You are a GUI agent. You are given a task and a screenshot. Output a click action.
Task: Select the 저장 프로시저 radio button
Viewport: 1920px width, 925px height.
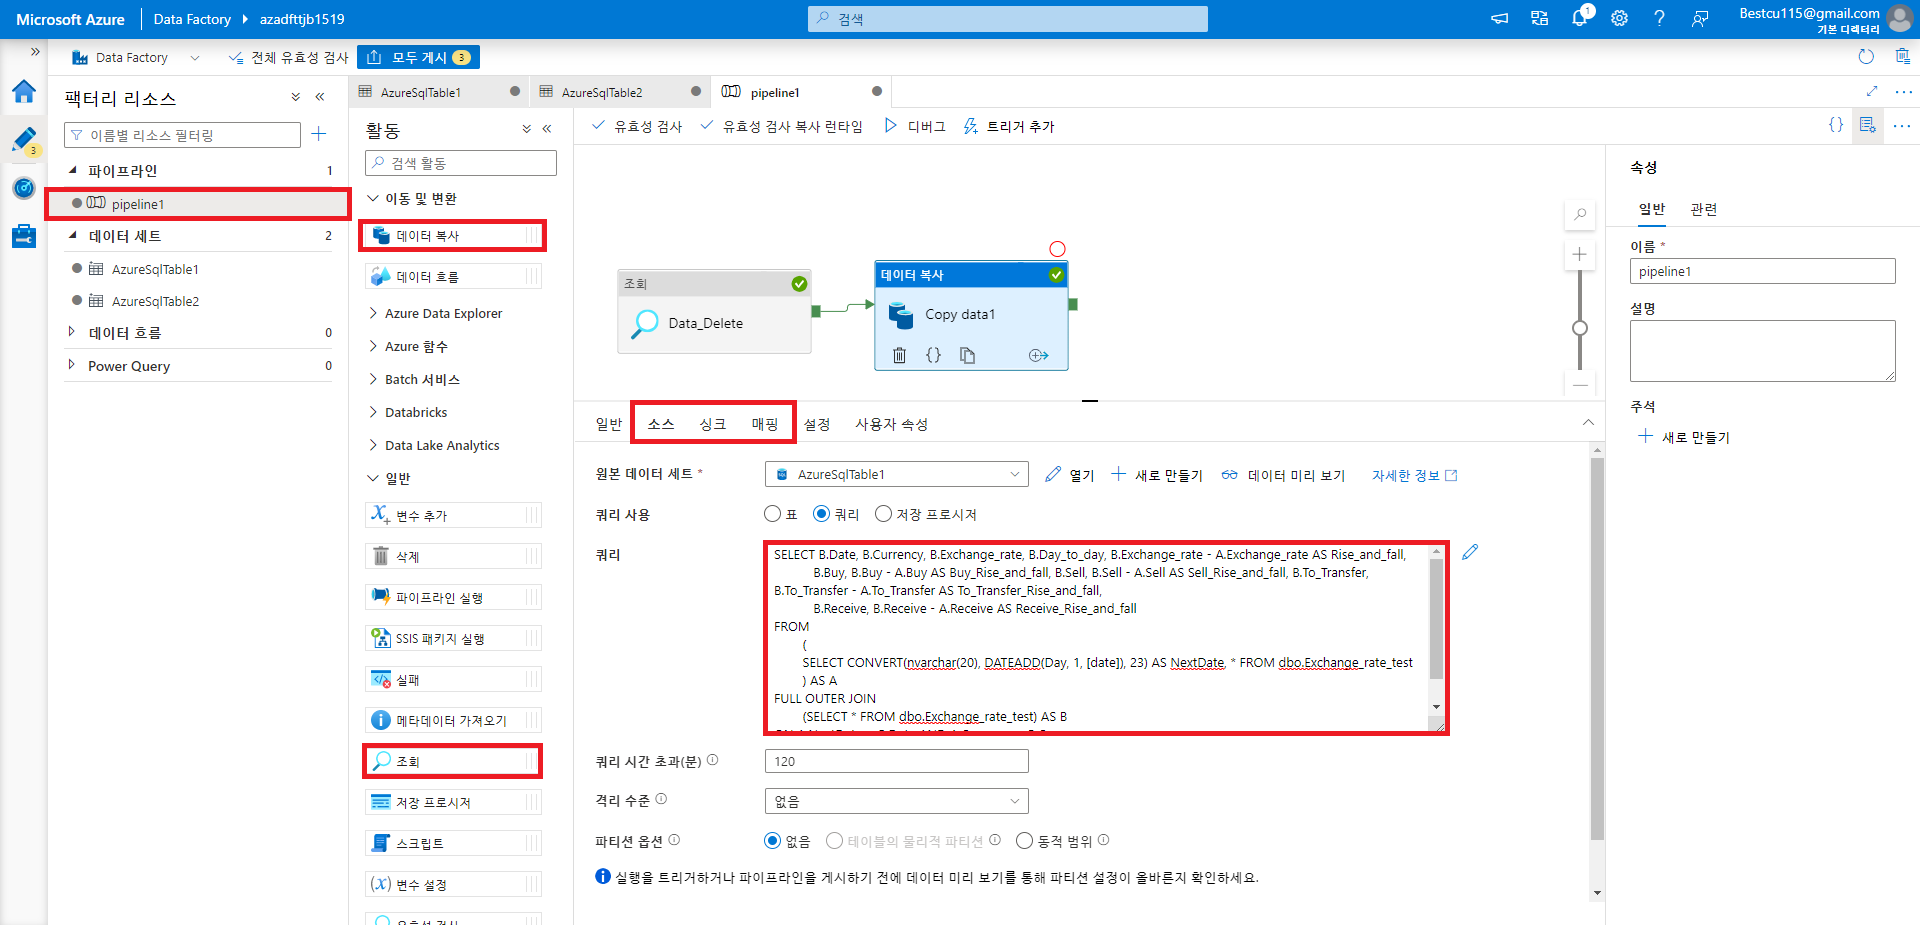[x=883, y=514]
